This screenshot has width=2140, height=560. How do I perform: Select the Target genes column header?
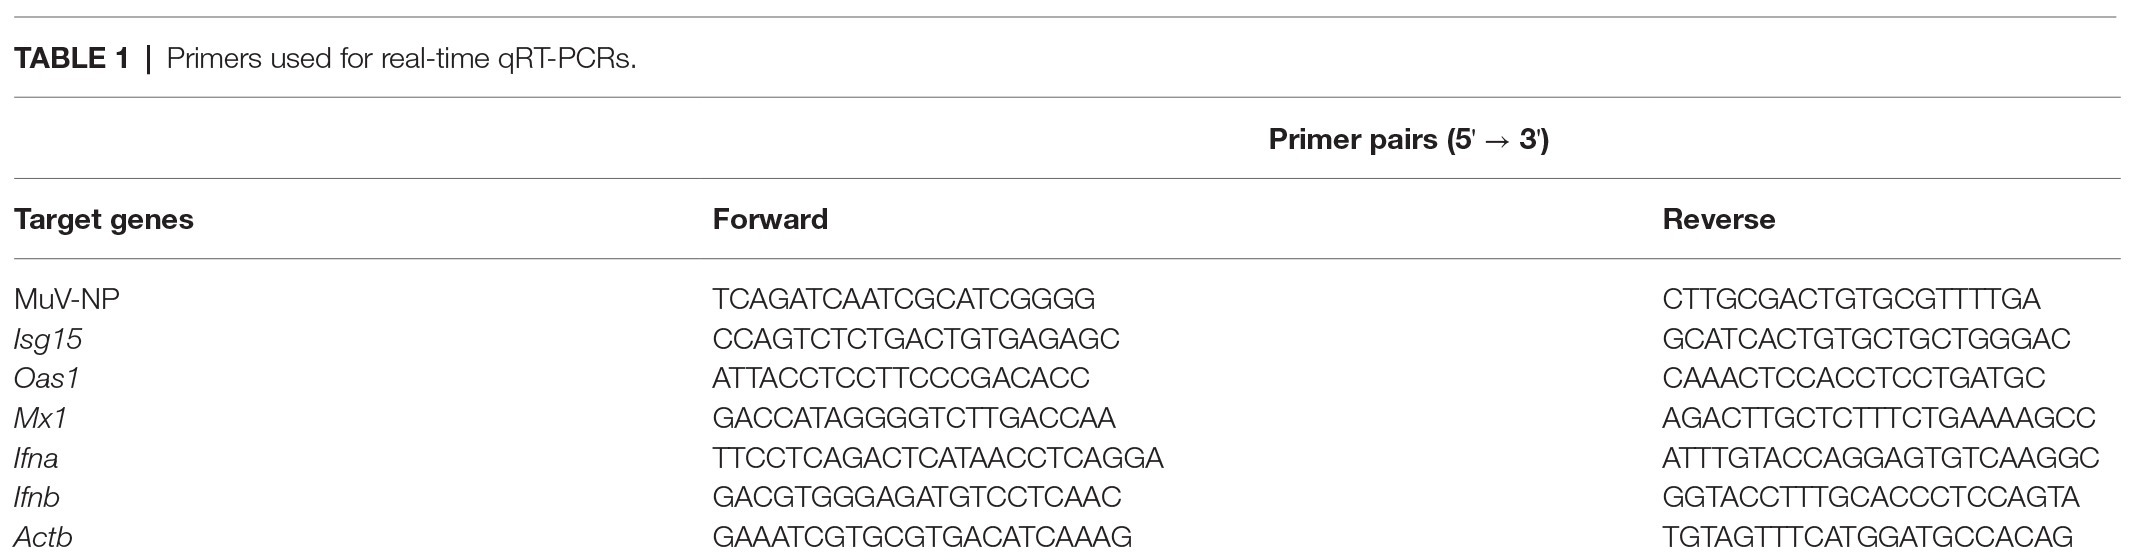point(104,220)
